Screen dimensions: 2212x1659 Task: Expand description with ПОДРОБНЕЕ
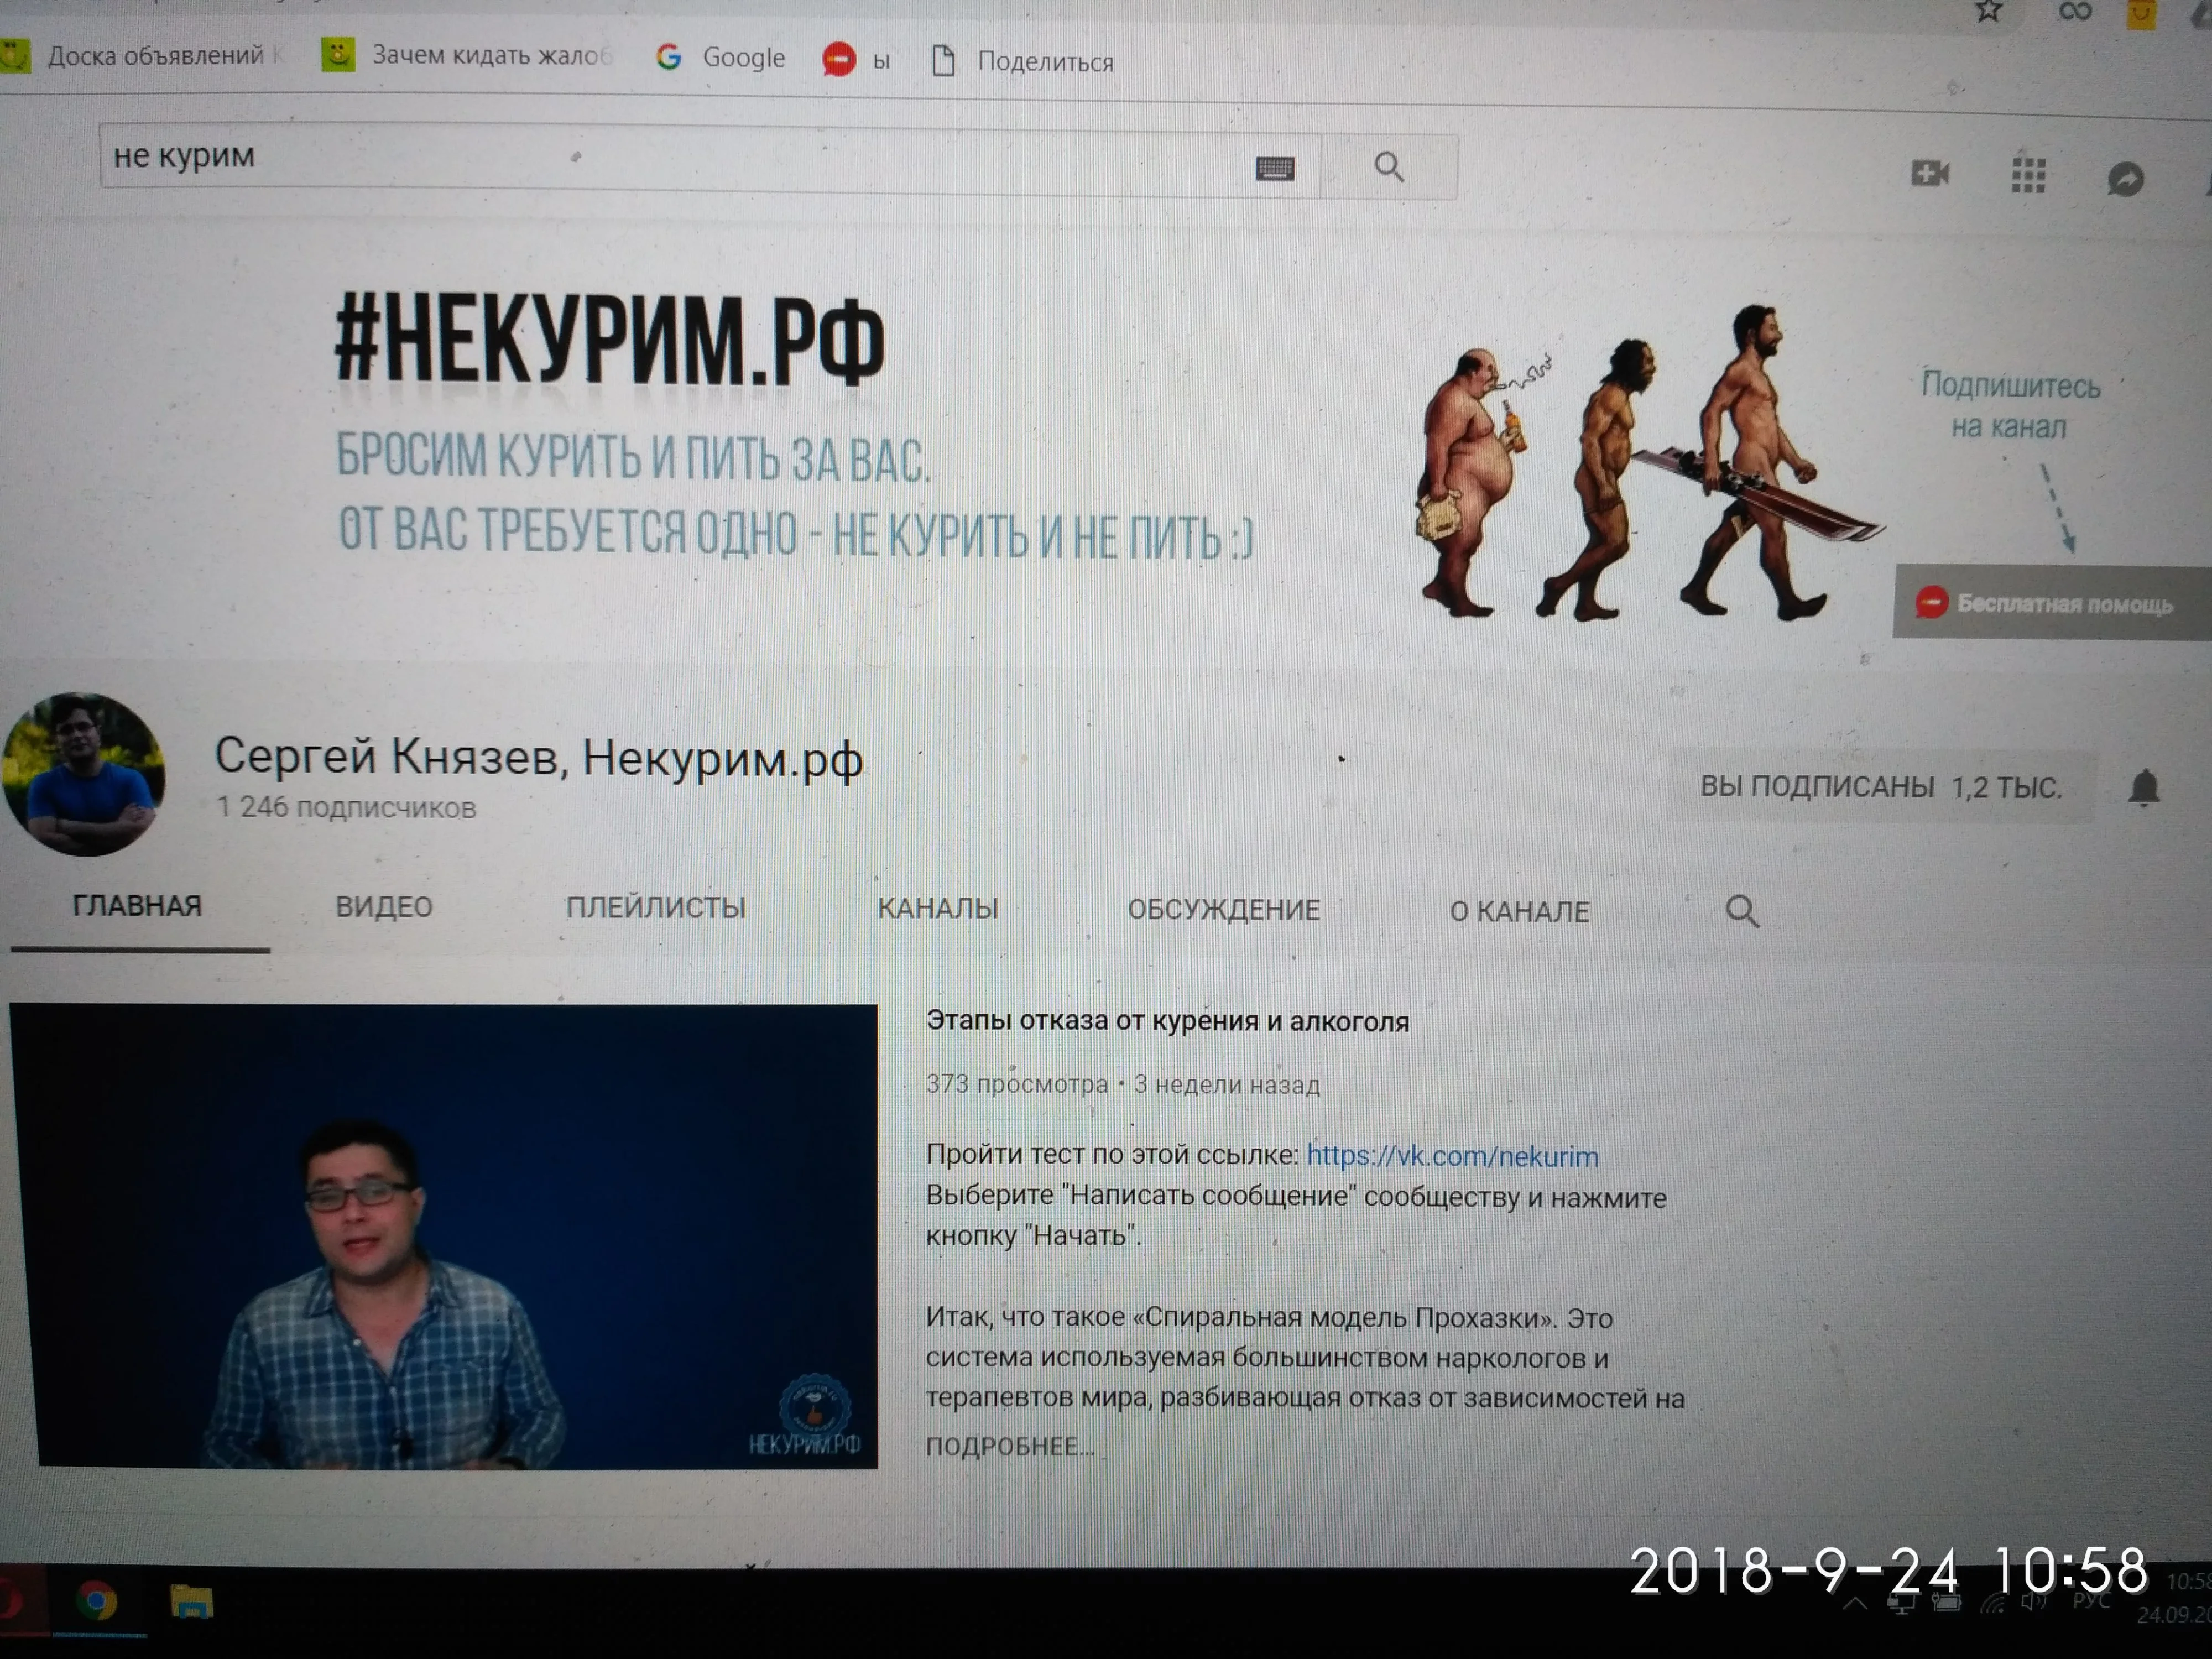(x=1009, y=1446)
